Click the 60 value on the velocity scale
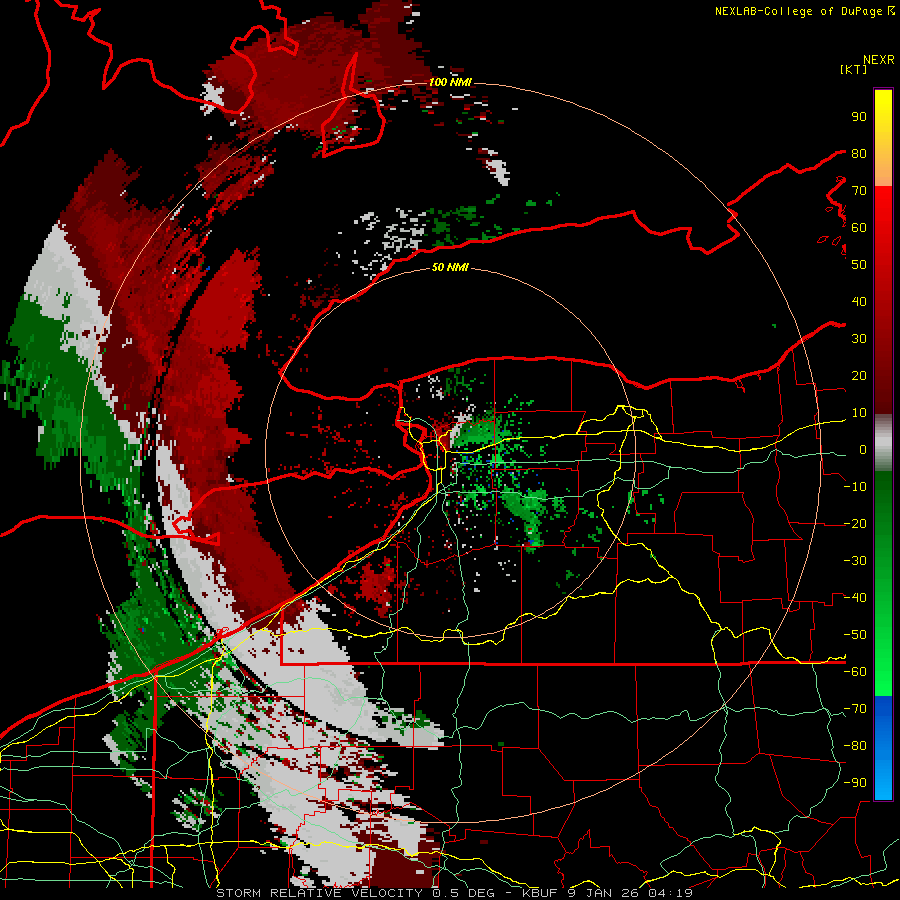The image size is (900, 900). click(x=859, y=227)
